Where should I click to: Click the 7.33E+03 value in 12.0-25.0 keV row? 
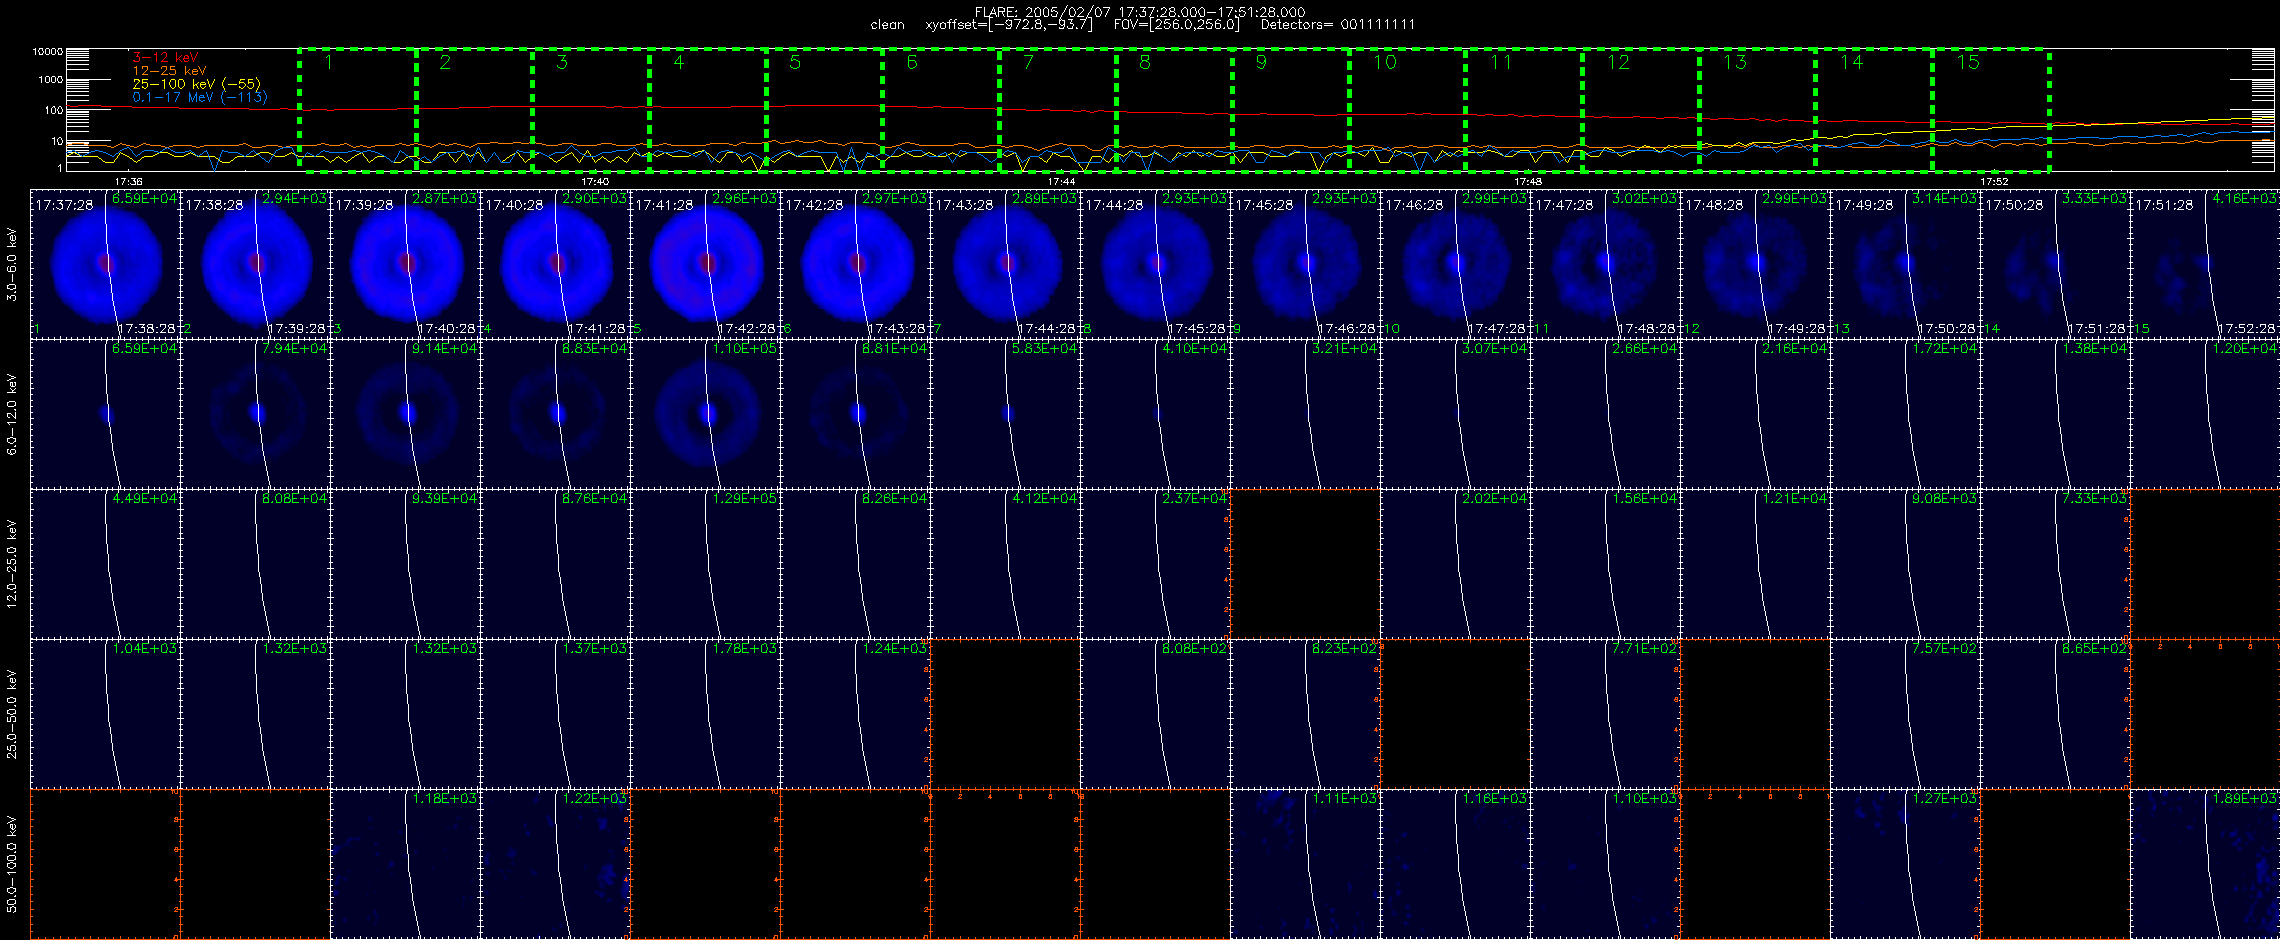coord(2094,499)
